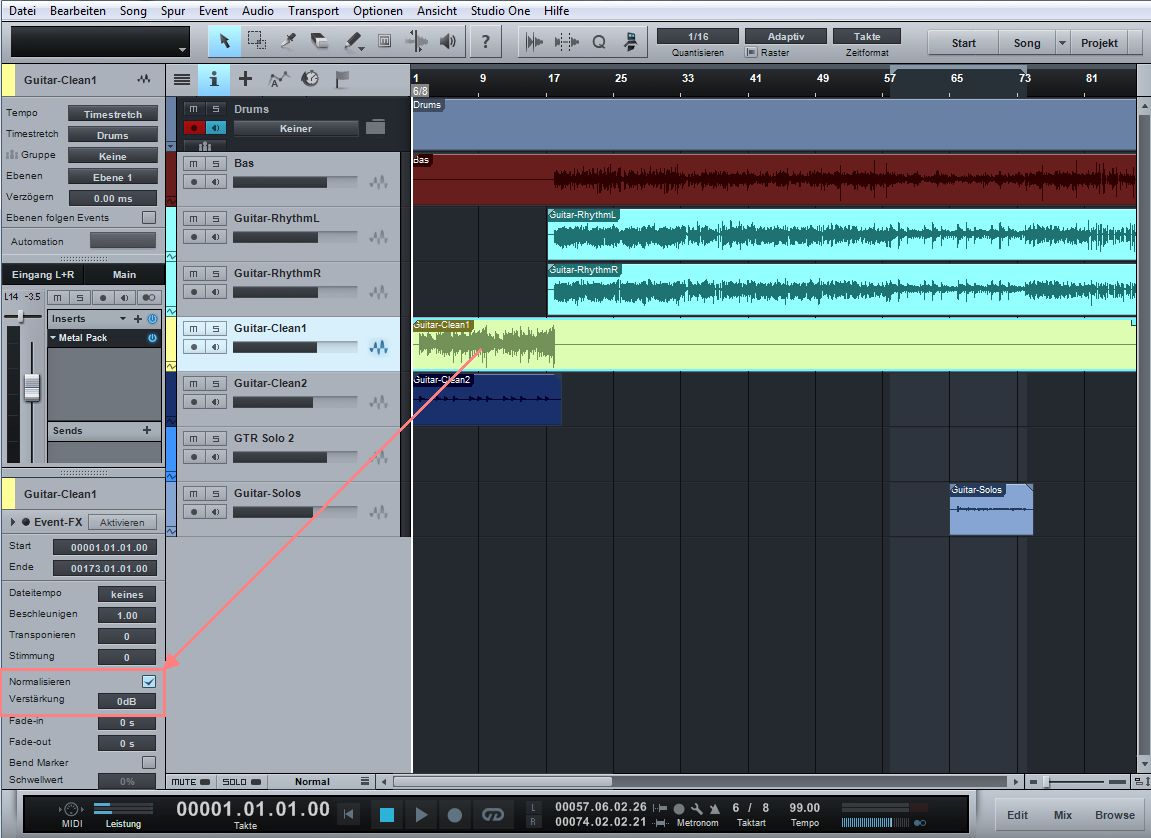Click Aktivieren for Event-FX
The height and width of the screenshot is (838, 1151).
point(123,522)
